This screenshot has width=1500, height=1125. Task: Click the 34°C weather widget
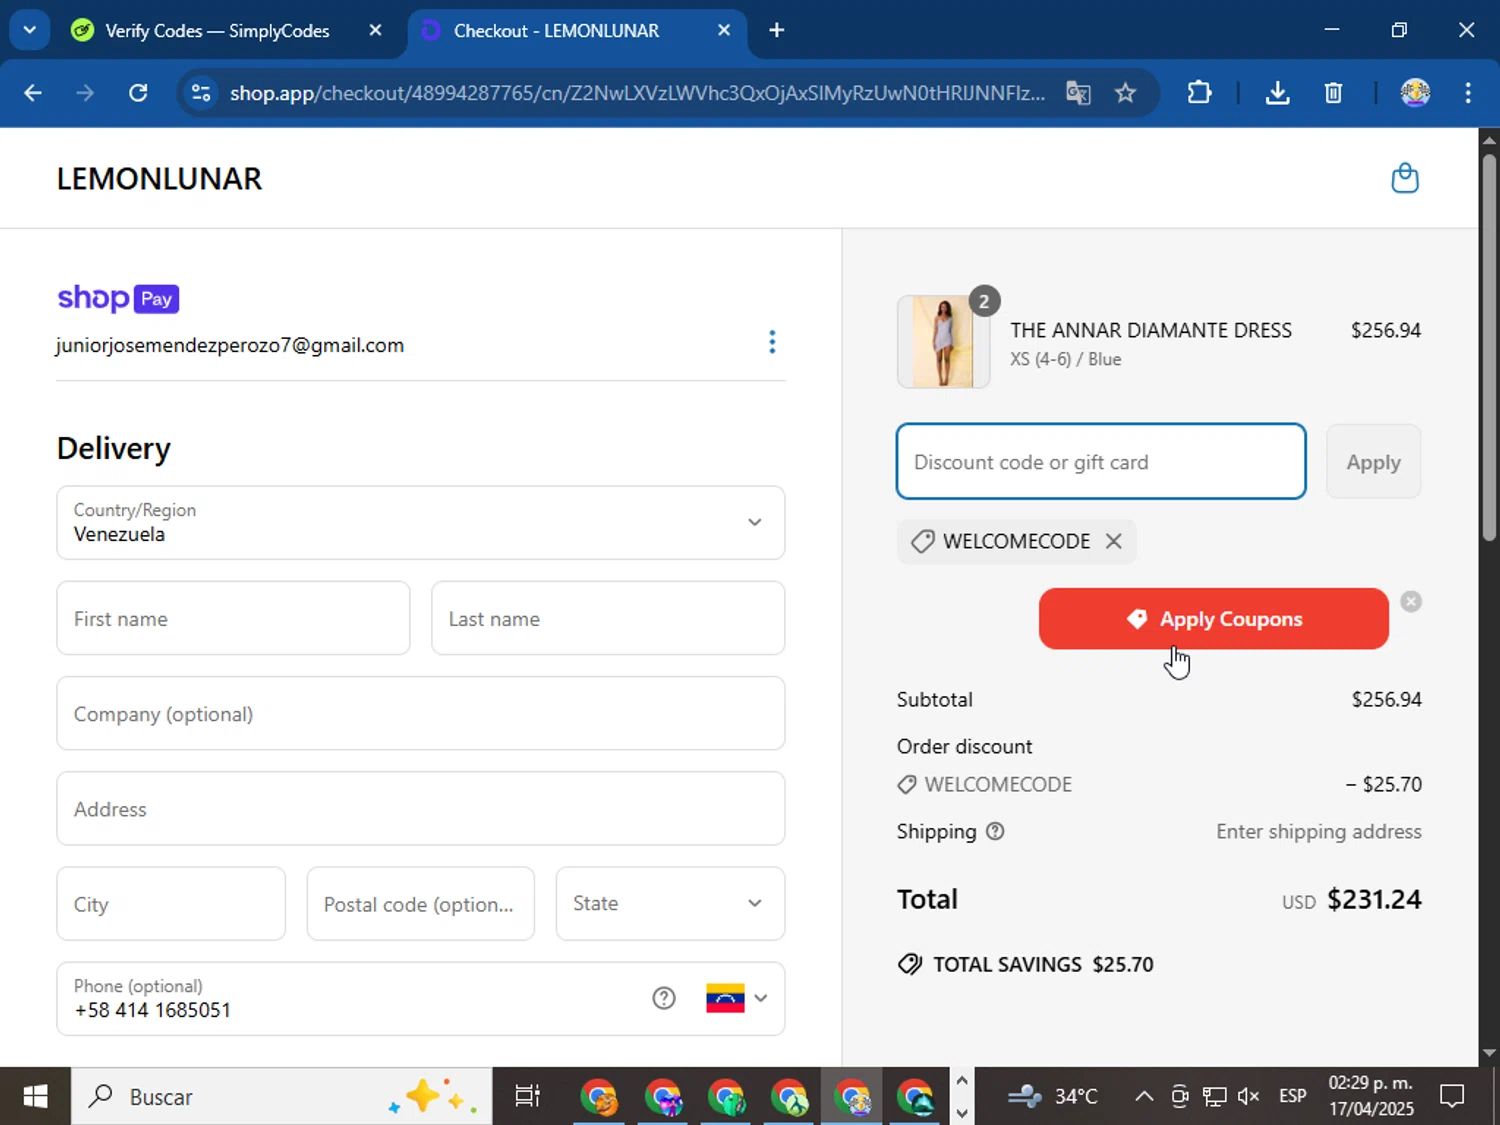tap(1052, 1096)
